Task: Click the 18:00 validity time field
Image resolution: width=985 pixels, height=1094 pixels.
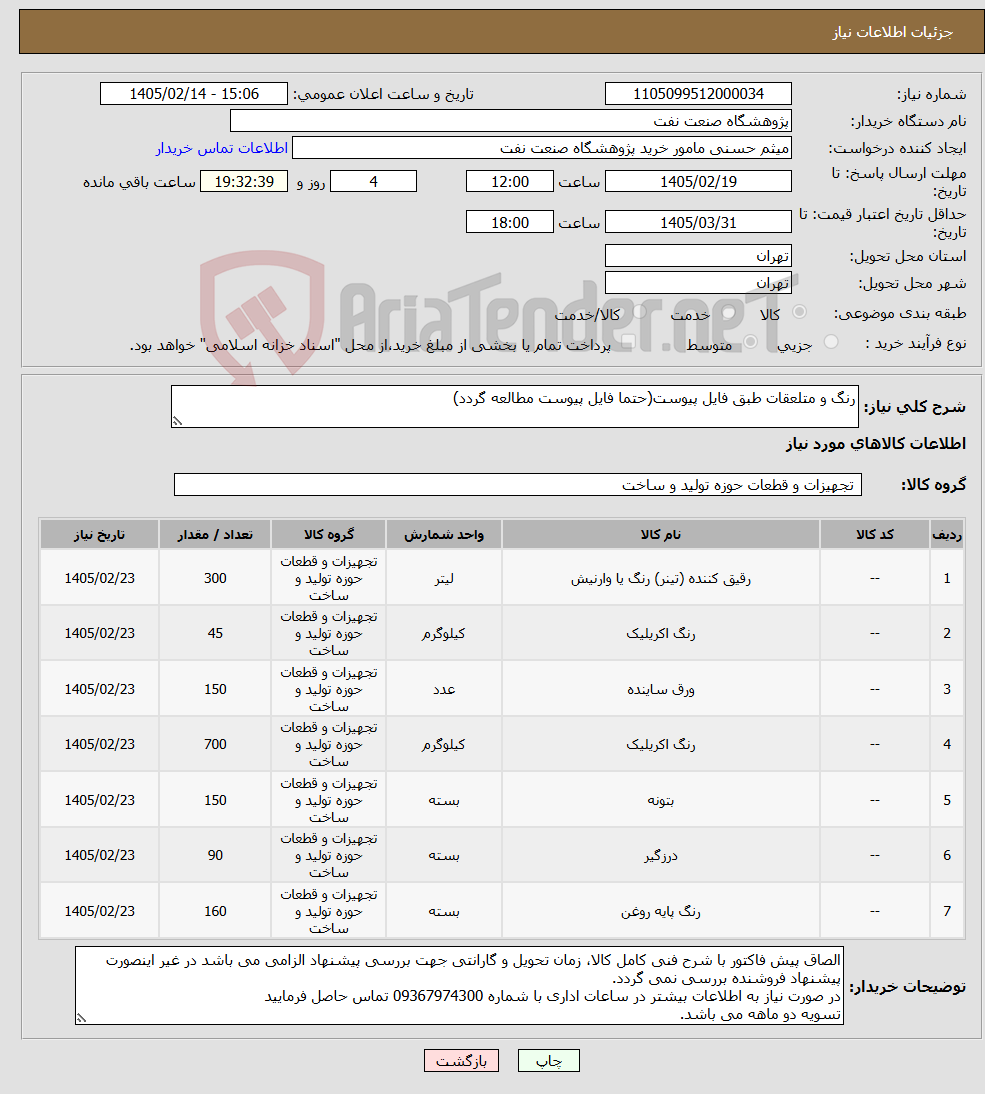Action: 510,222
